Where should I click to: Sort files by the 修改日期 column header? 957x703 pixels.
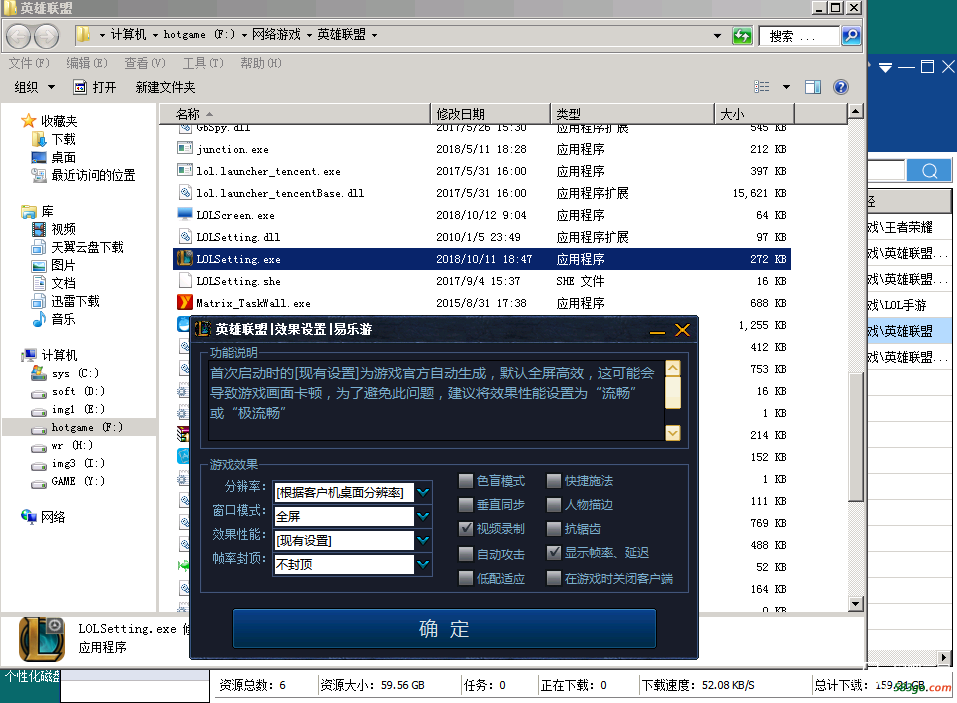point(491,114)
